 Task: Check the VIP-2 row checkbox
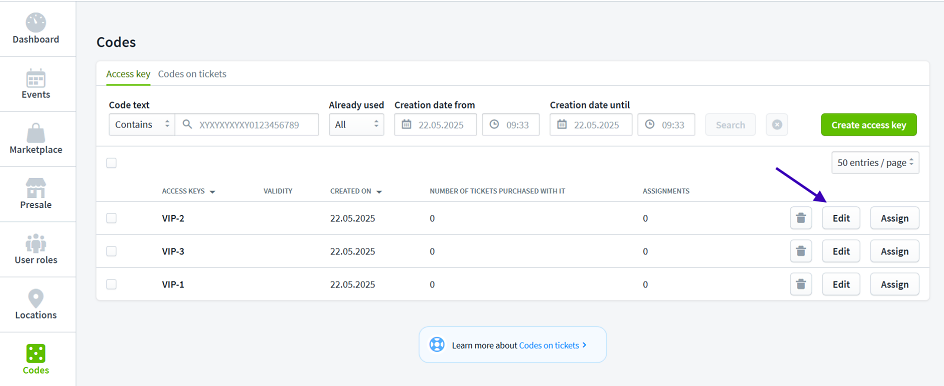(x=111, y=218)
